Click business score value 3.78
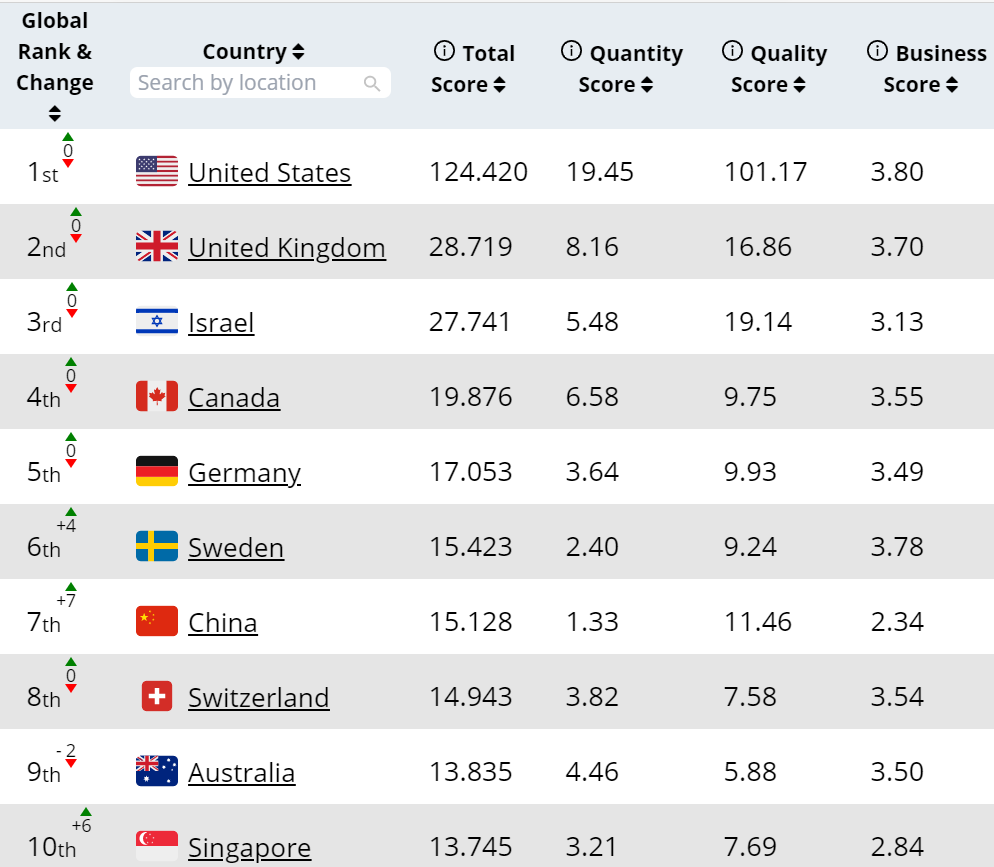Screen dimensions: 994x867 coord(897,547)
